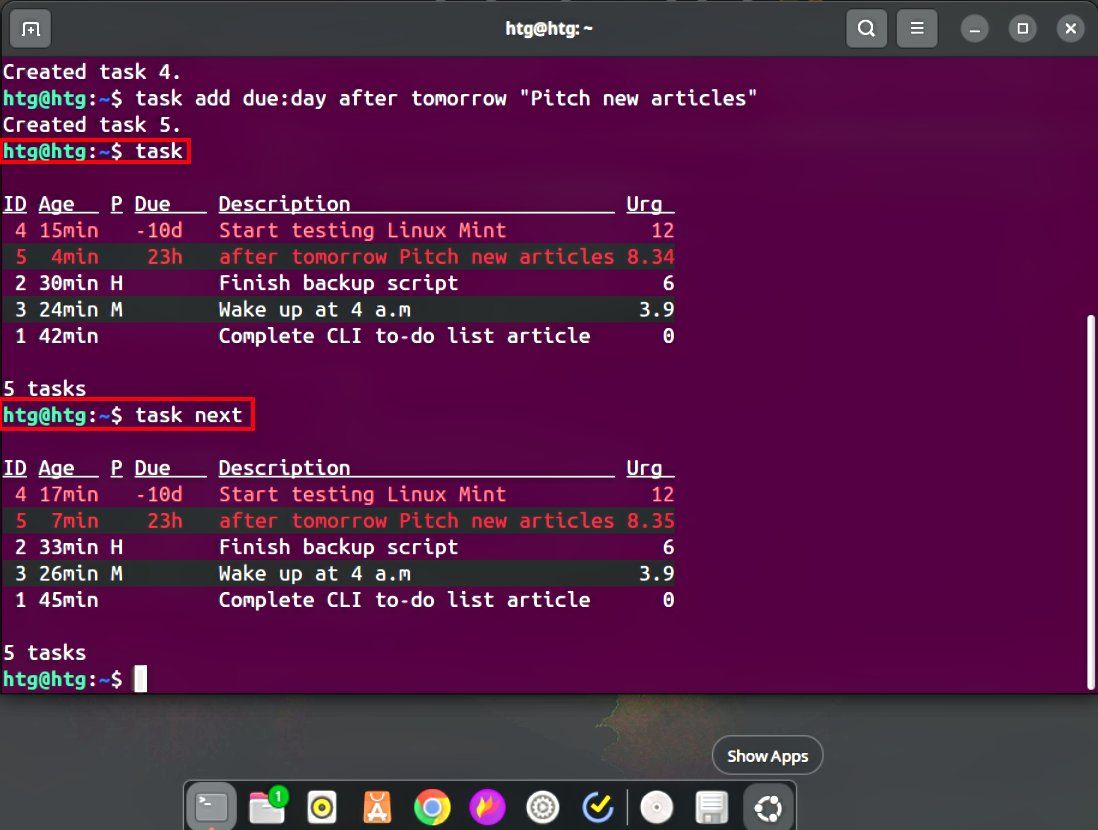The width and height of the screenshot is (1098, 830).
Task: Open the floppy disk drive icon
Action: (x=712, y=807)
